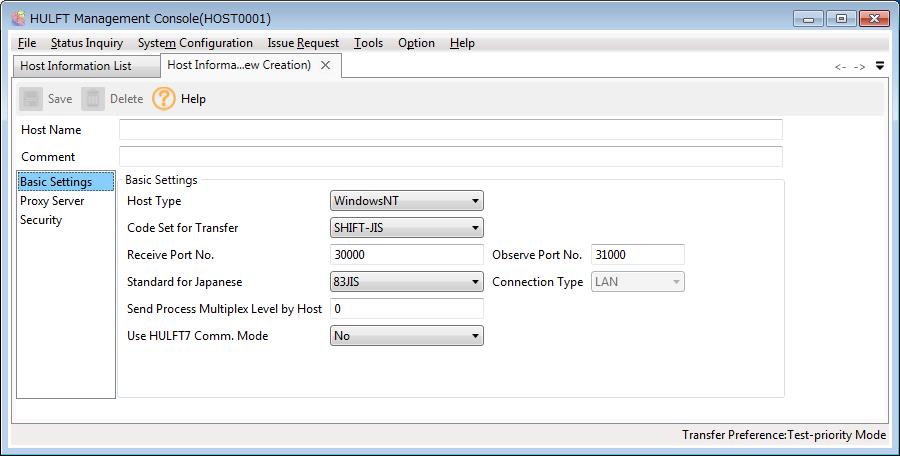Open the Issue Request menu
Viewport: 900px width, 456px height.
[303, 43]
